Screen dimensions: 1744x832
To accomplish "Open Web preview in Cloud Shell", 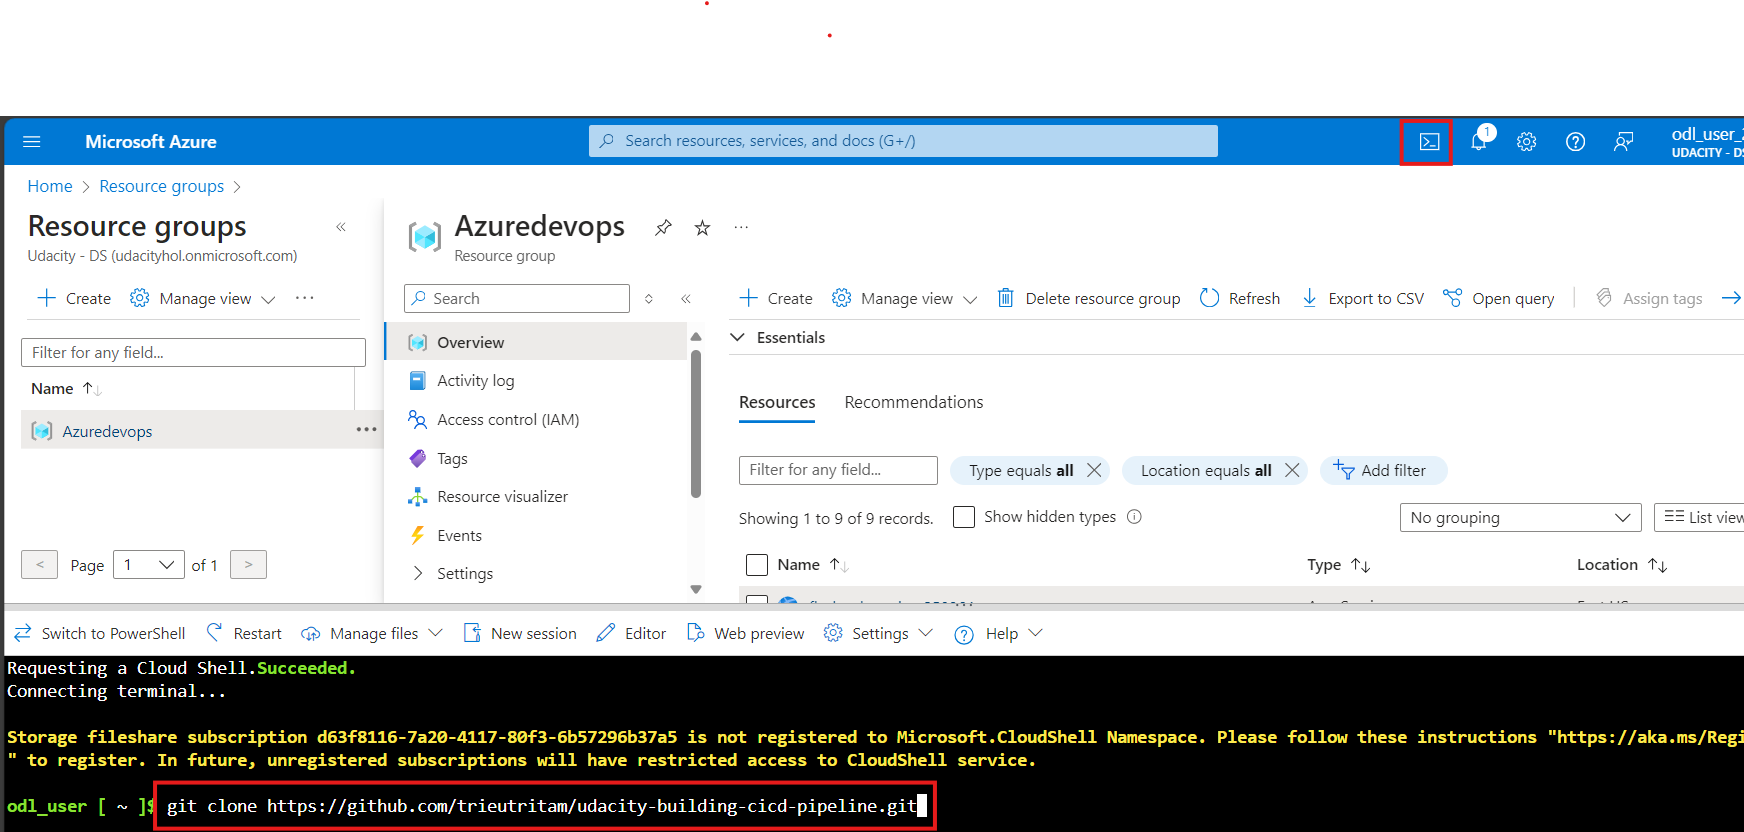I will (745, 633).
